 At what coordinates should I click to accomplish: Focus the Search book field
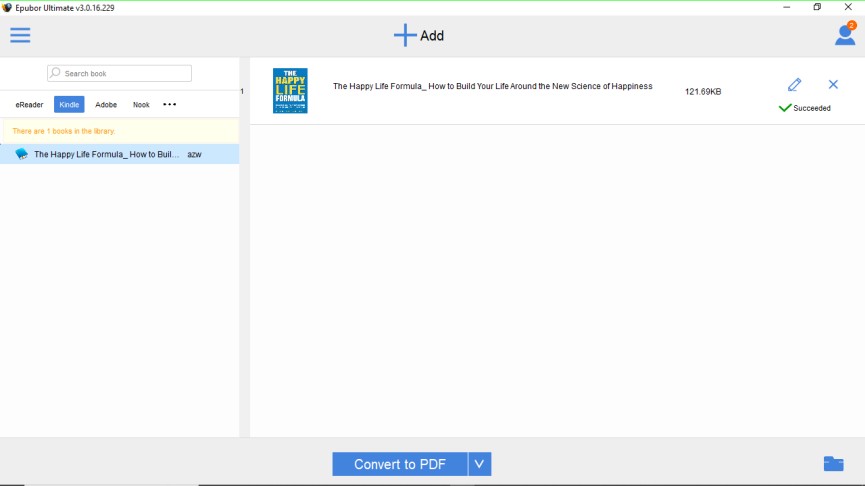point(120,73)
